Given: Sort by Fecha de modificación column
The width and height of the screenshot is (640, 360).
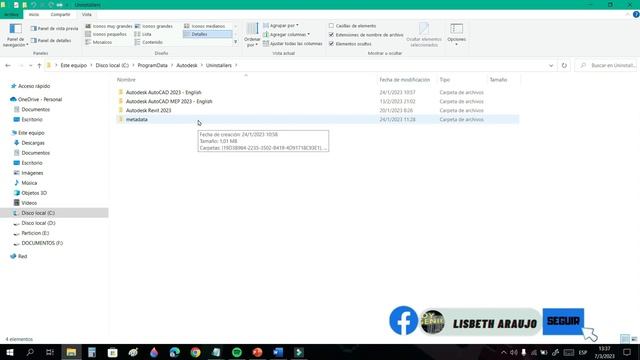Looking at the screenshot, I should [x=404, y=80].
